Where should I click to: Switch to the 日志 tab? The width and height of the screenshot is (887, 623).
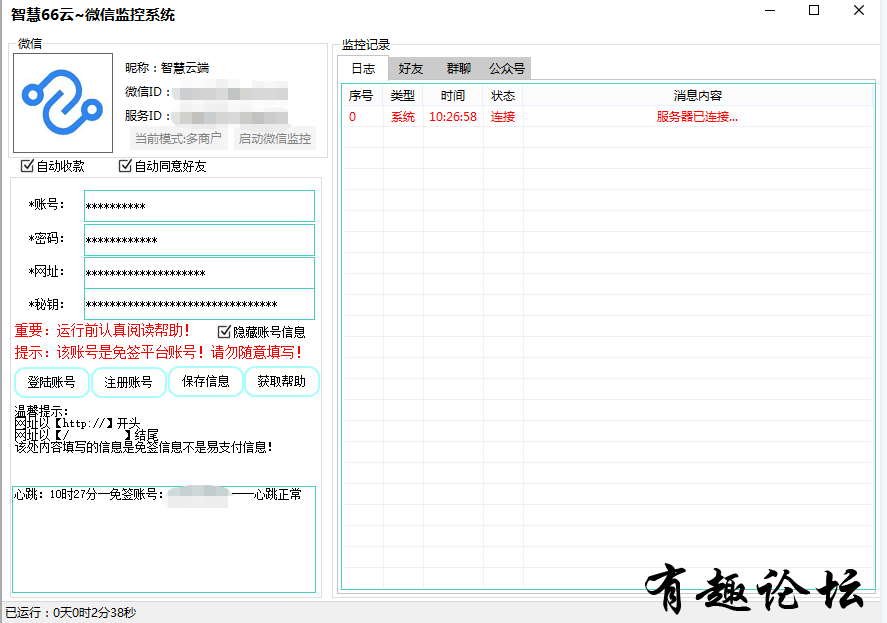pos(363,68)
